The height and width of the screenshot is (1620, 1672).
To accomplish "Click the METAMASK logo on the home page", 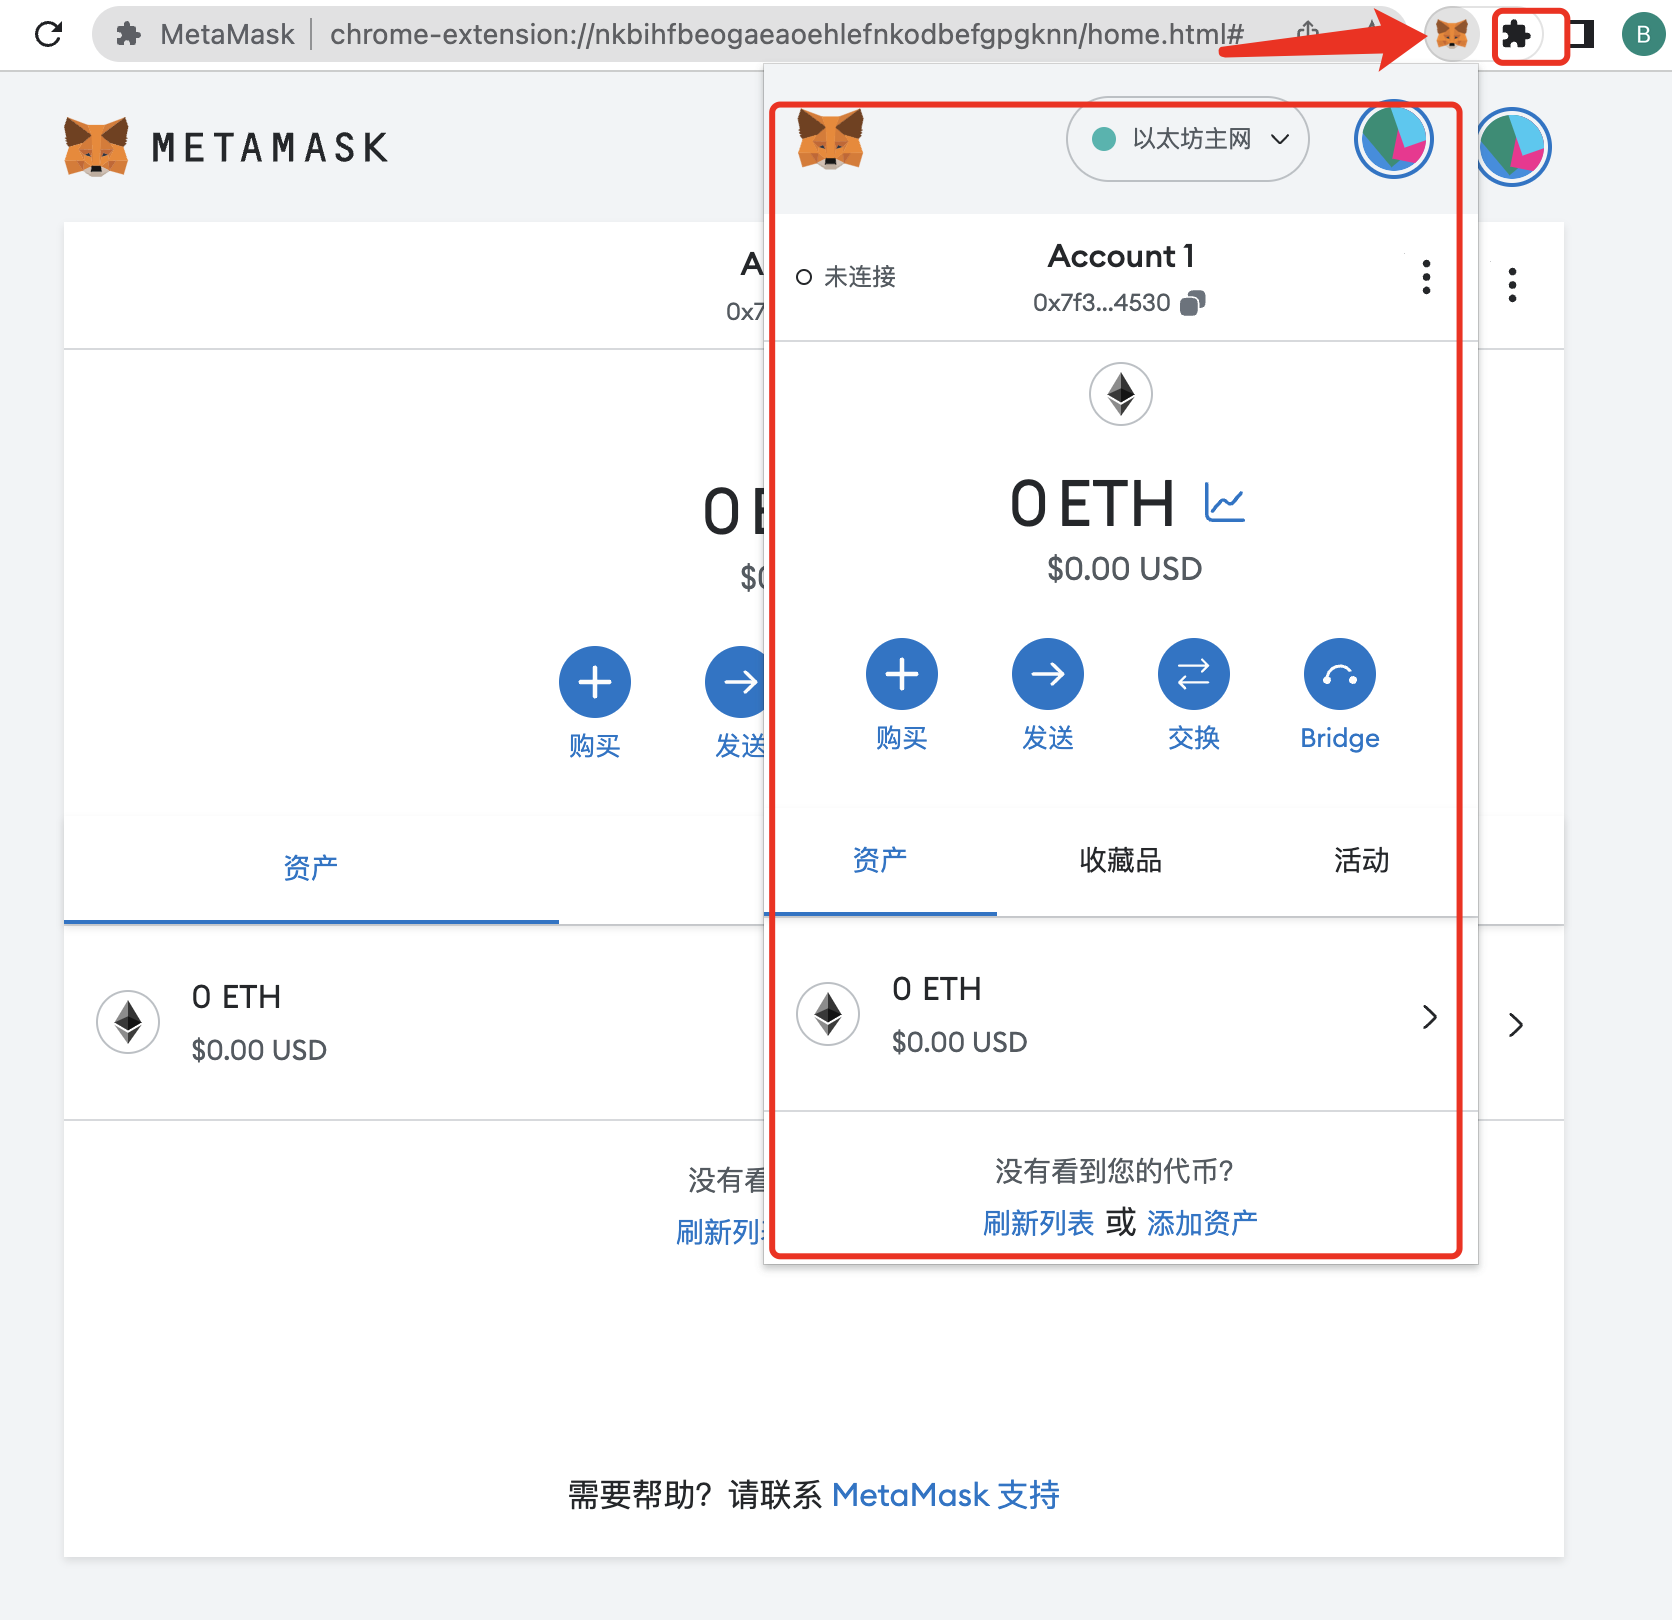I will 226,147.
